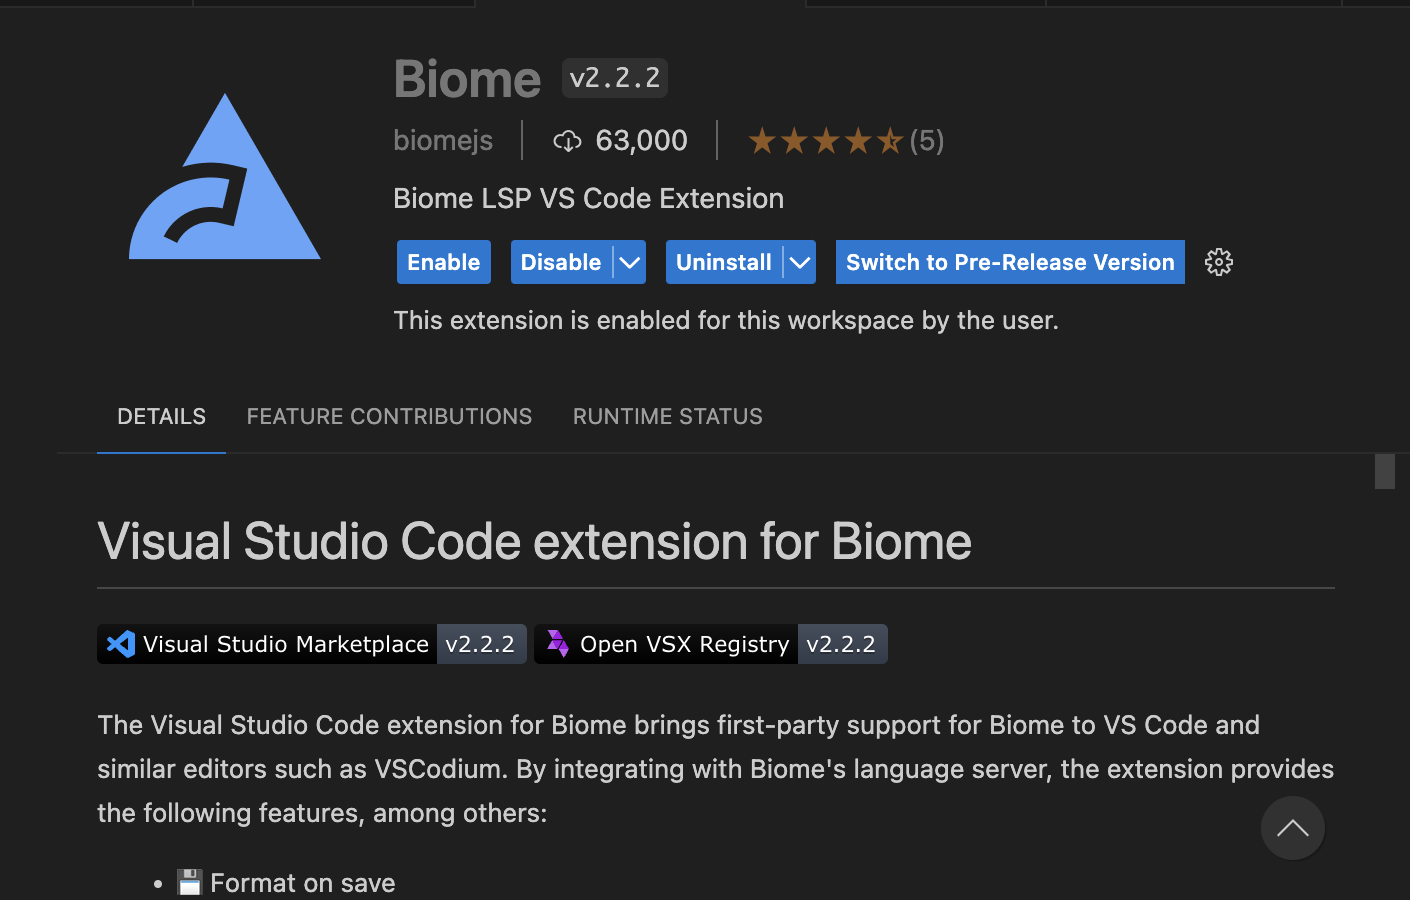Click the (5) ratings count

927,141
